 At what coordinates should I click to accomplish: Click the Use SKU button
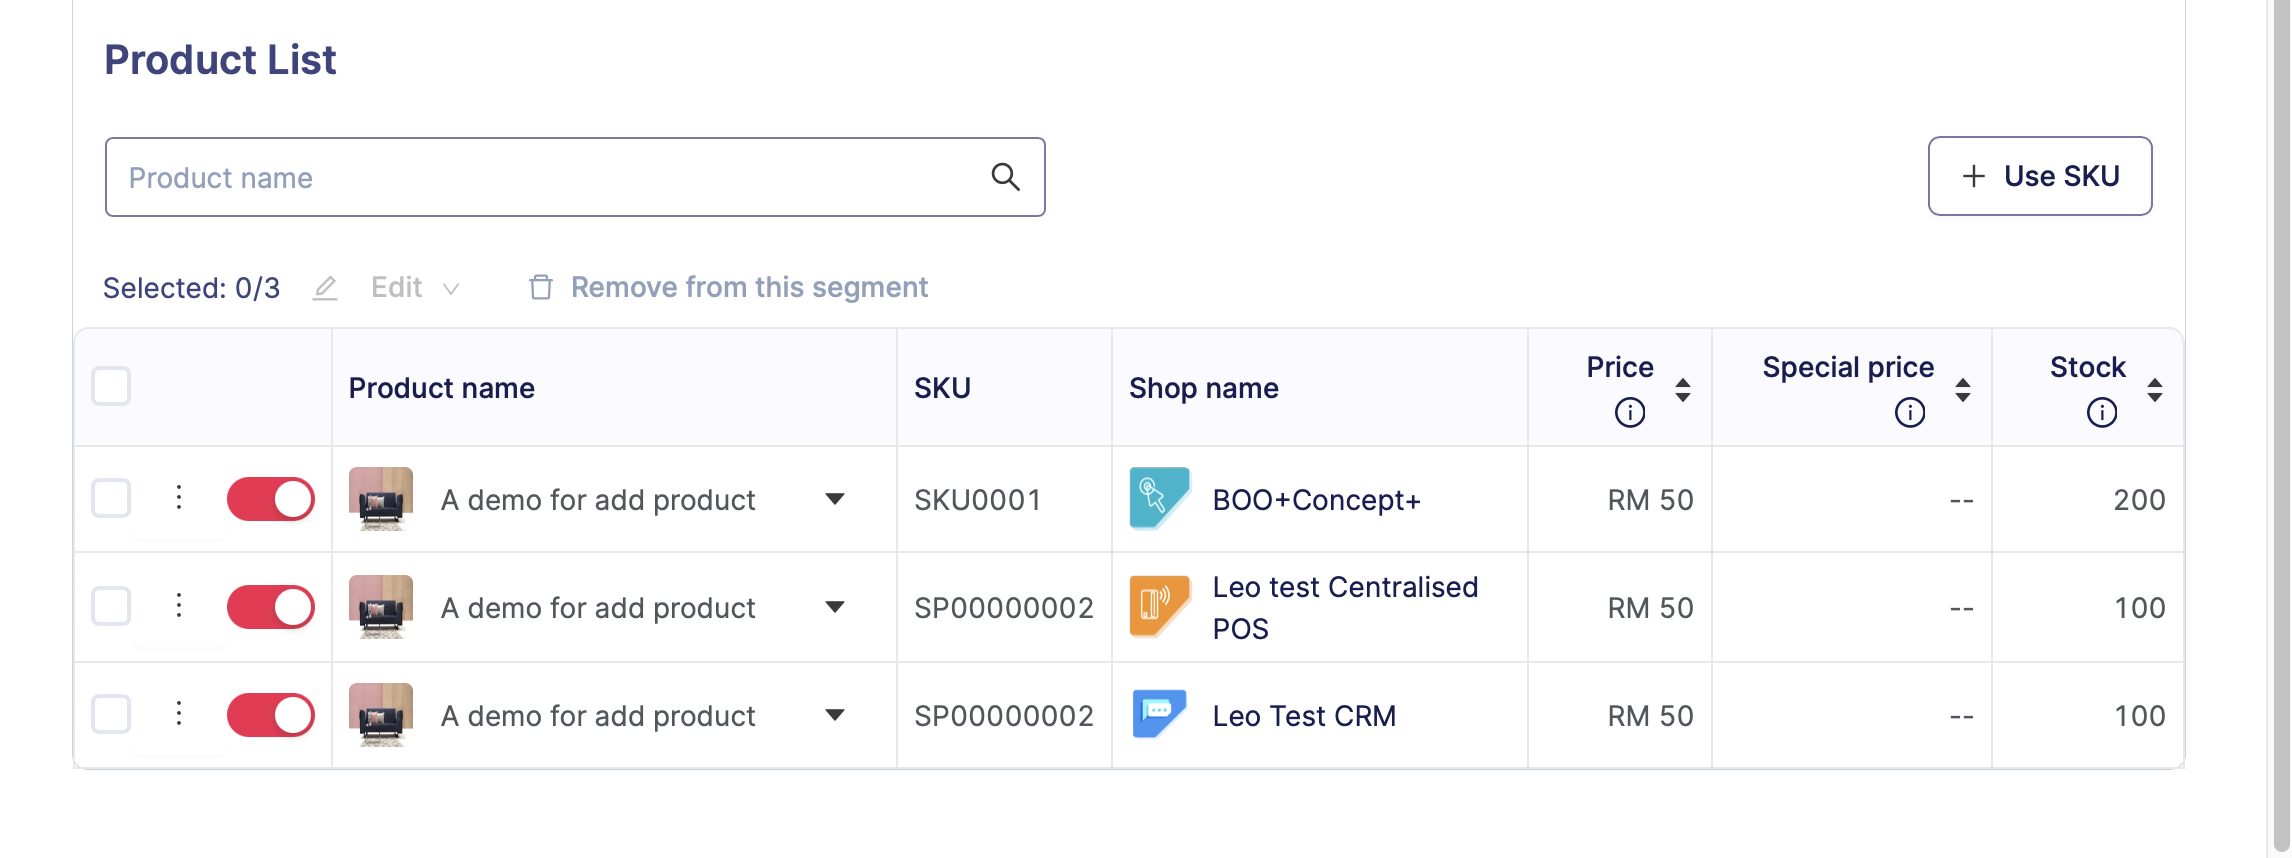[x=2039, y=176]
